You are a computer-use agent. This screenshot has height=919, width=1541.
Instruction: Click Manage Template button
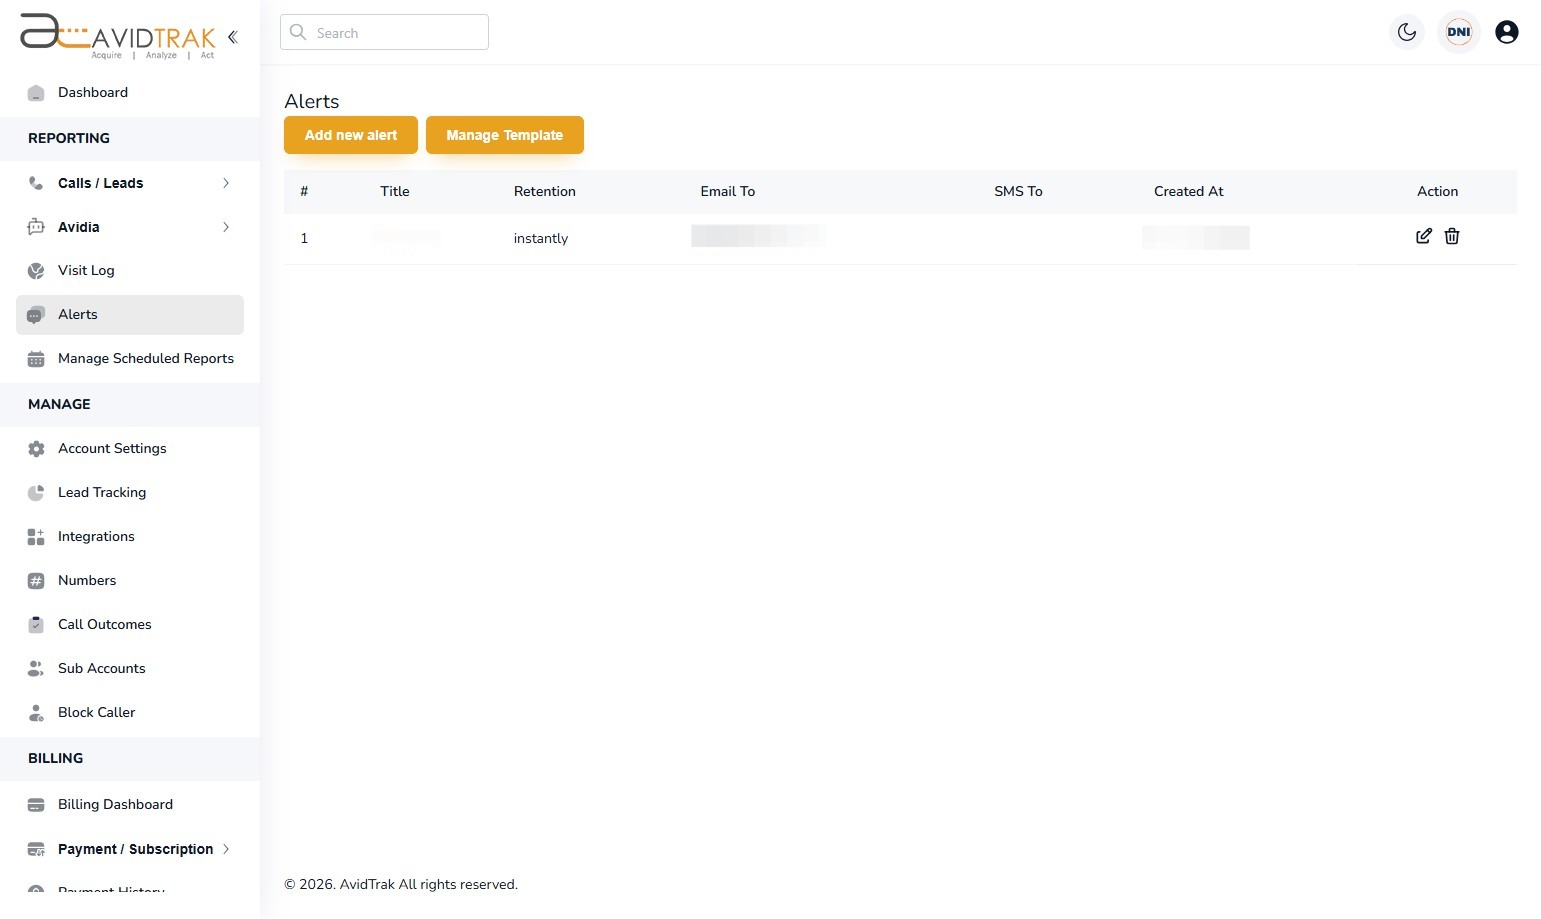pyautogui.click(x=505, y=135)
